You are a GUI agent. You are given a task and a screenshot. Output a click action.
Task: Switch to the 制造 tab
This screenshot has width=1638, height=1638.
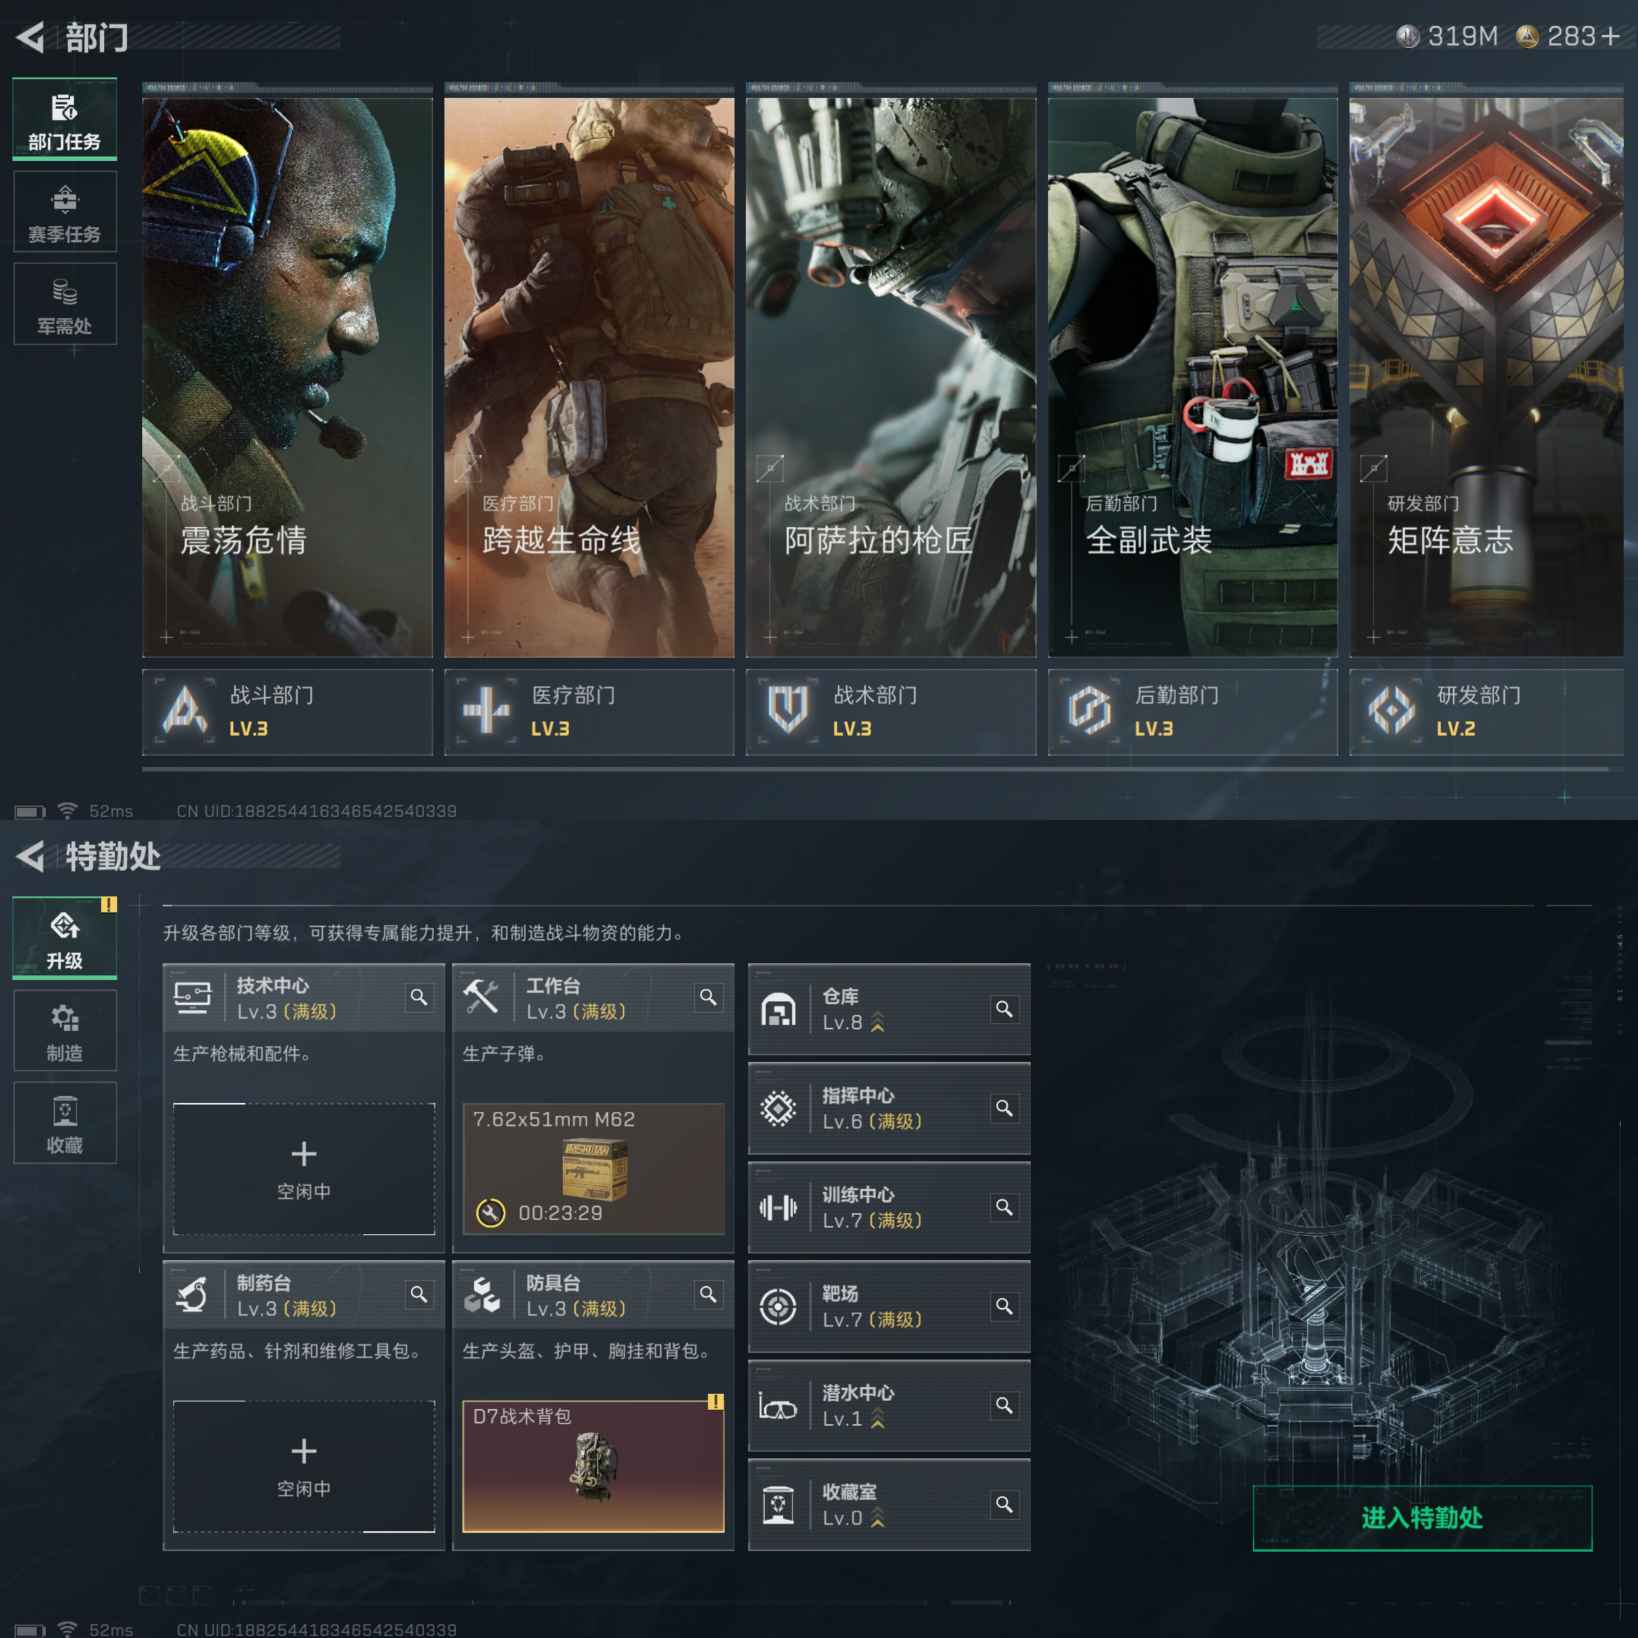tap(65, 1031)
